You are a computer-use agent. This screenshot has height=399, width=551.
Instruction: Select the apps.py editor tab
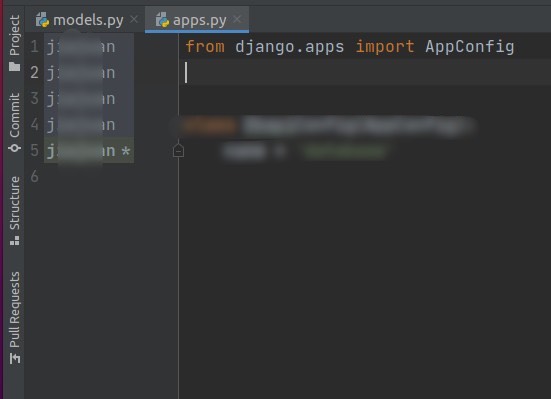pos(199,20)
